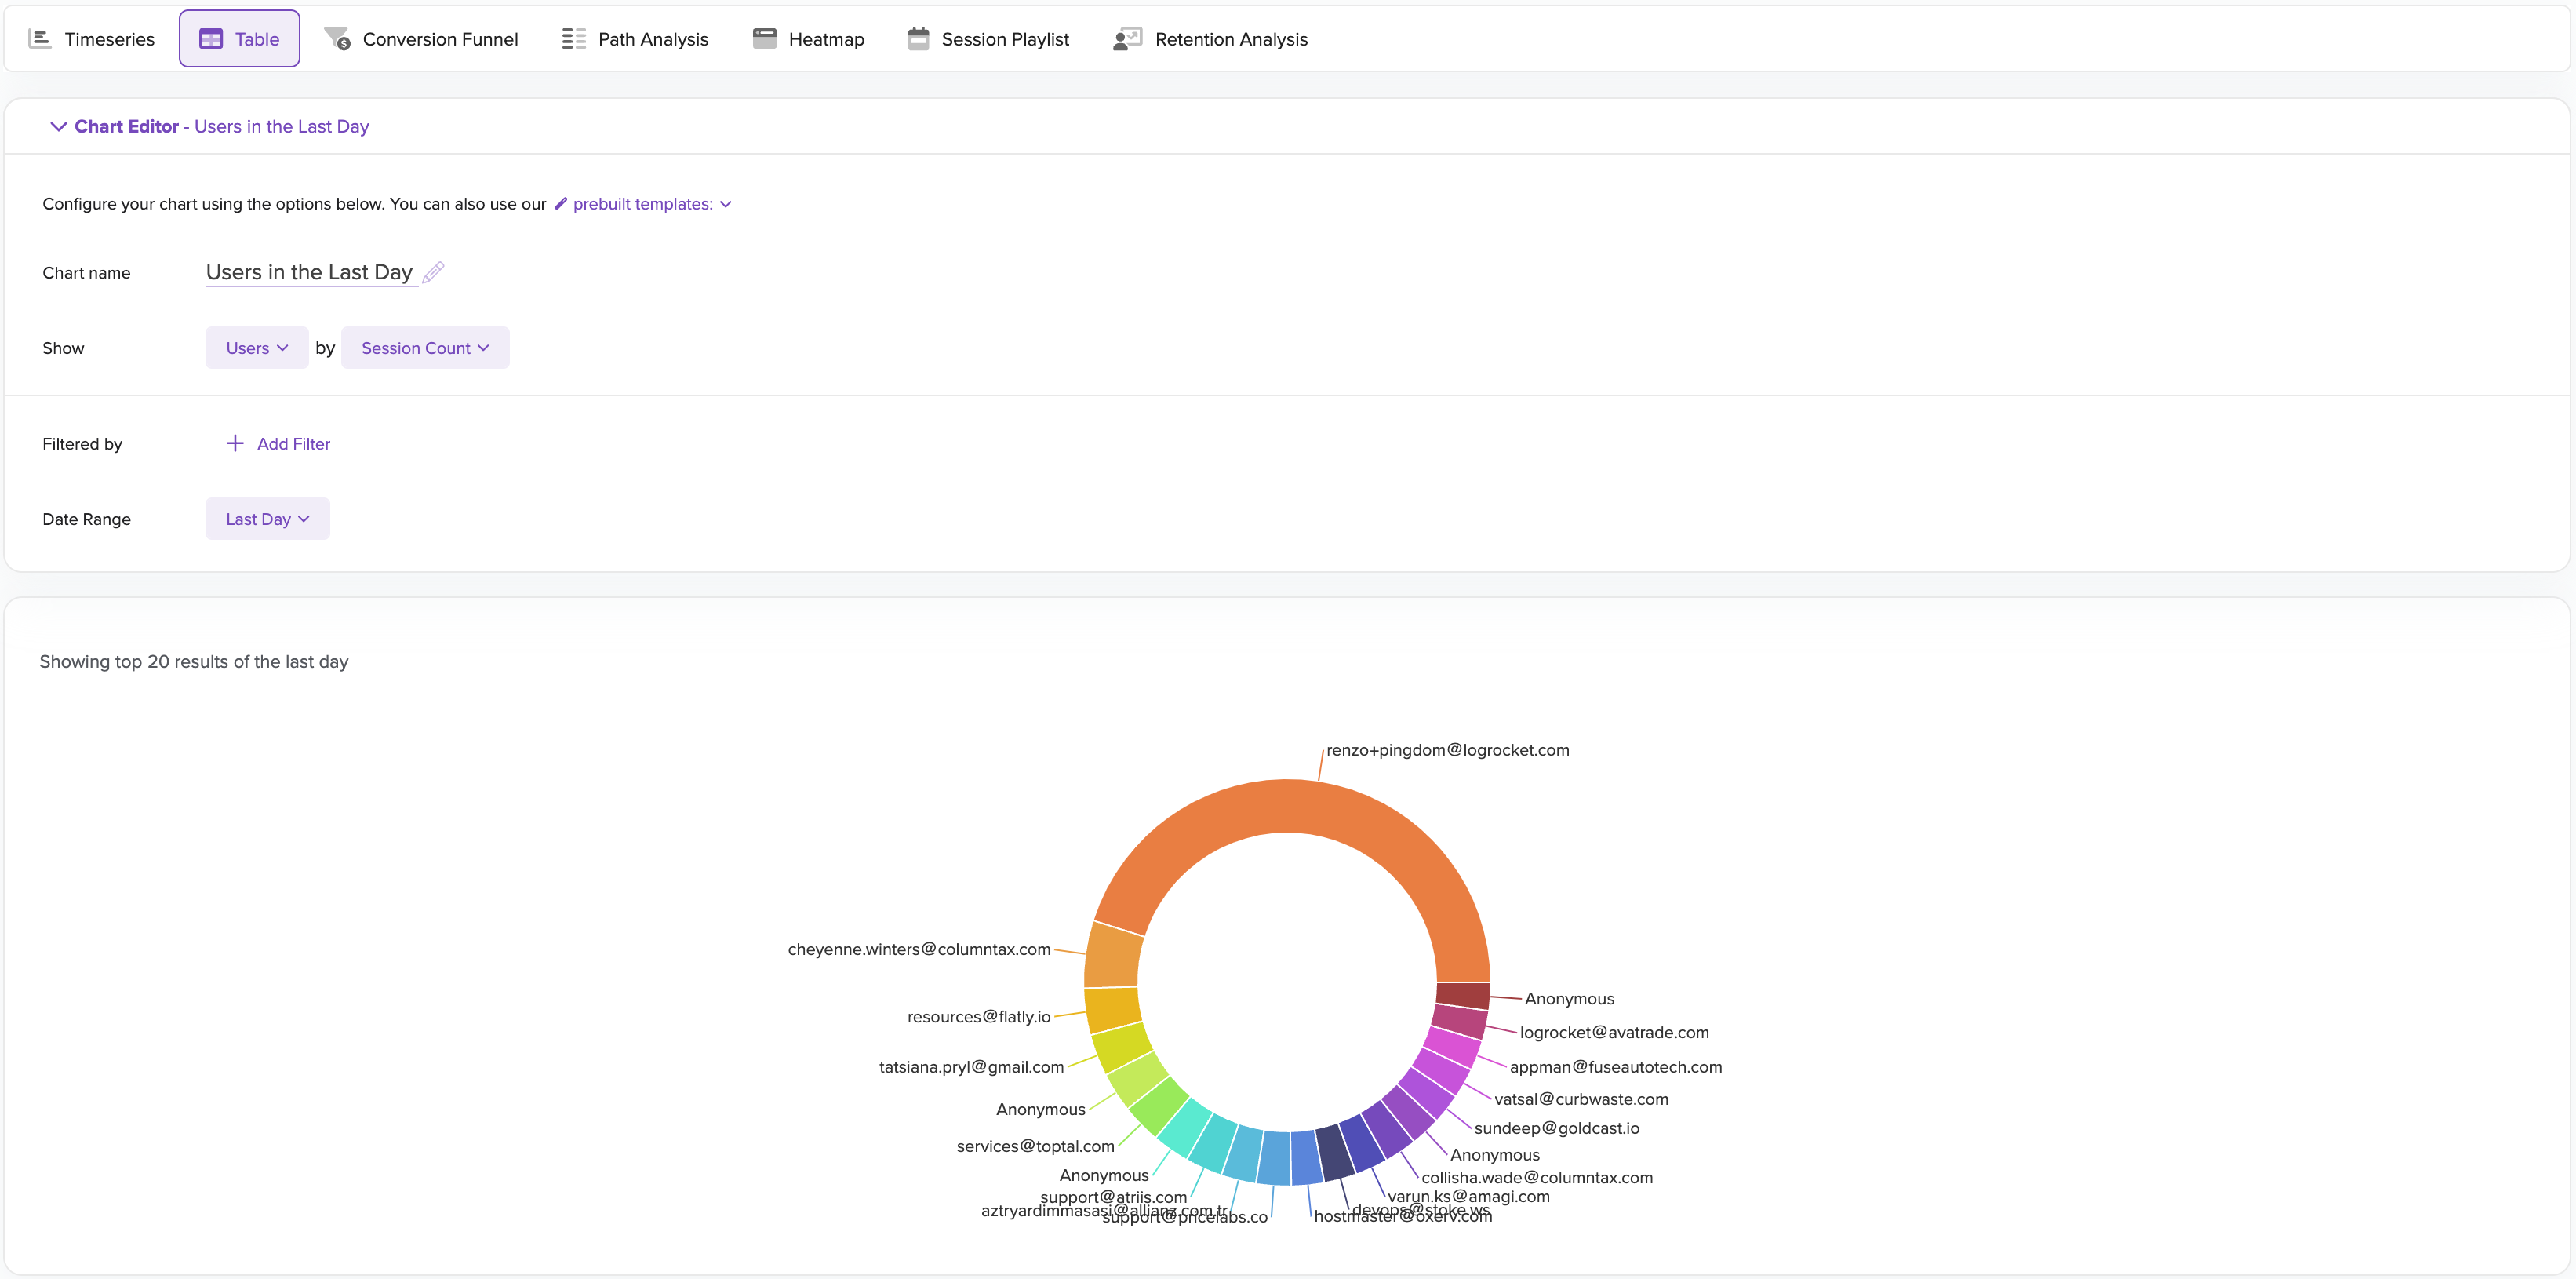Click the Retention Analysis icon
Viewport: 2576px width, 1279px height.
tap(1127, 39)
